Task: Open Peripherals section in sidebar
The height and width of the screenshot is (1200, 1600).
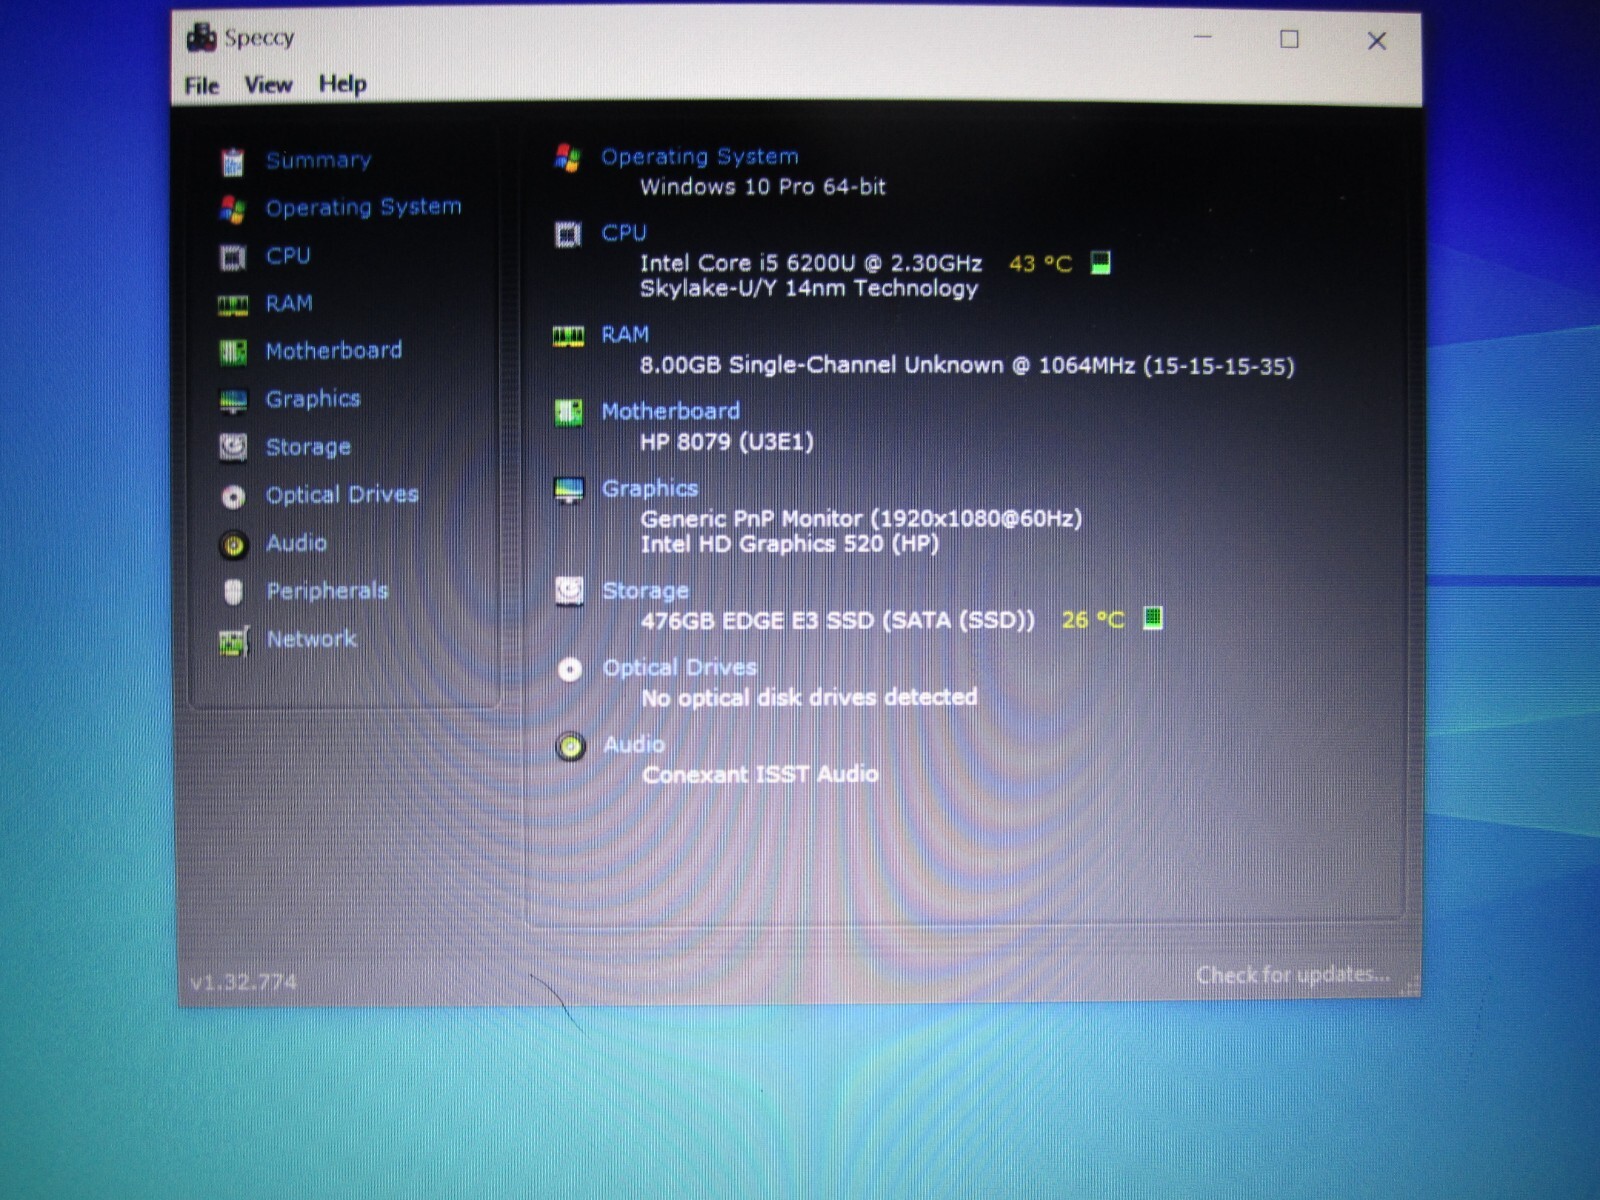Action: tap(327, 591)
